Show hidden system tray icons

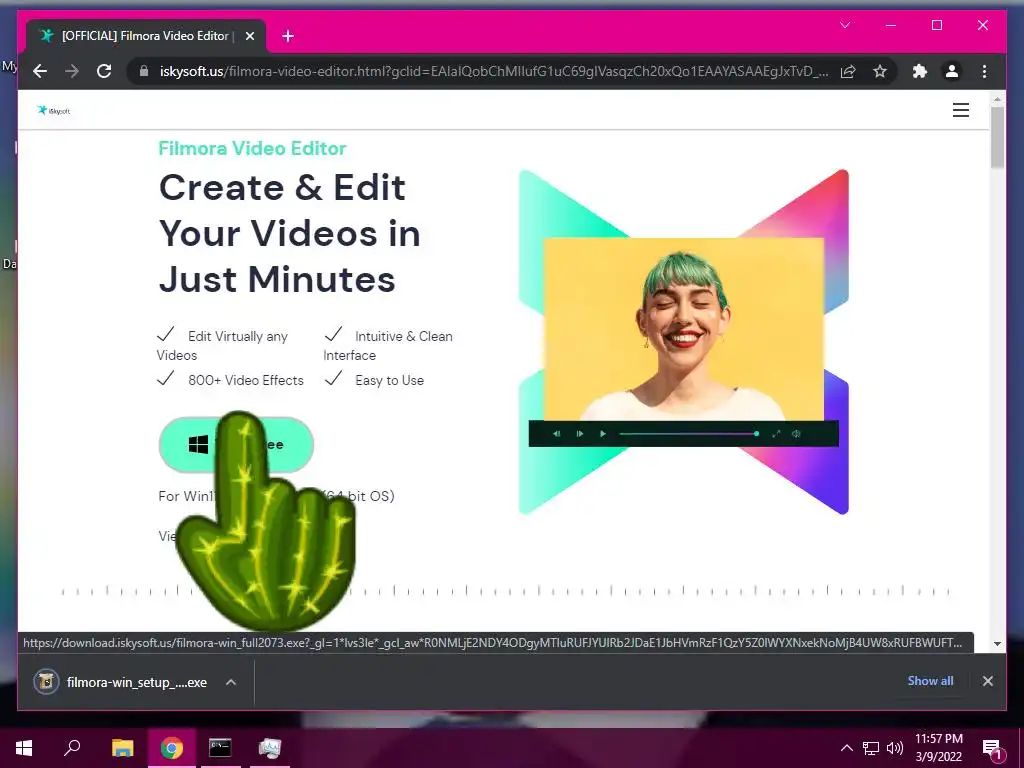(x=846, y=748)
